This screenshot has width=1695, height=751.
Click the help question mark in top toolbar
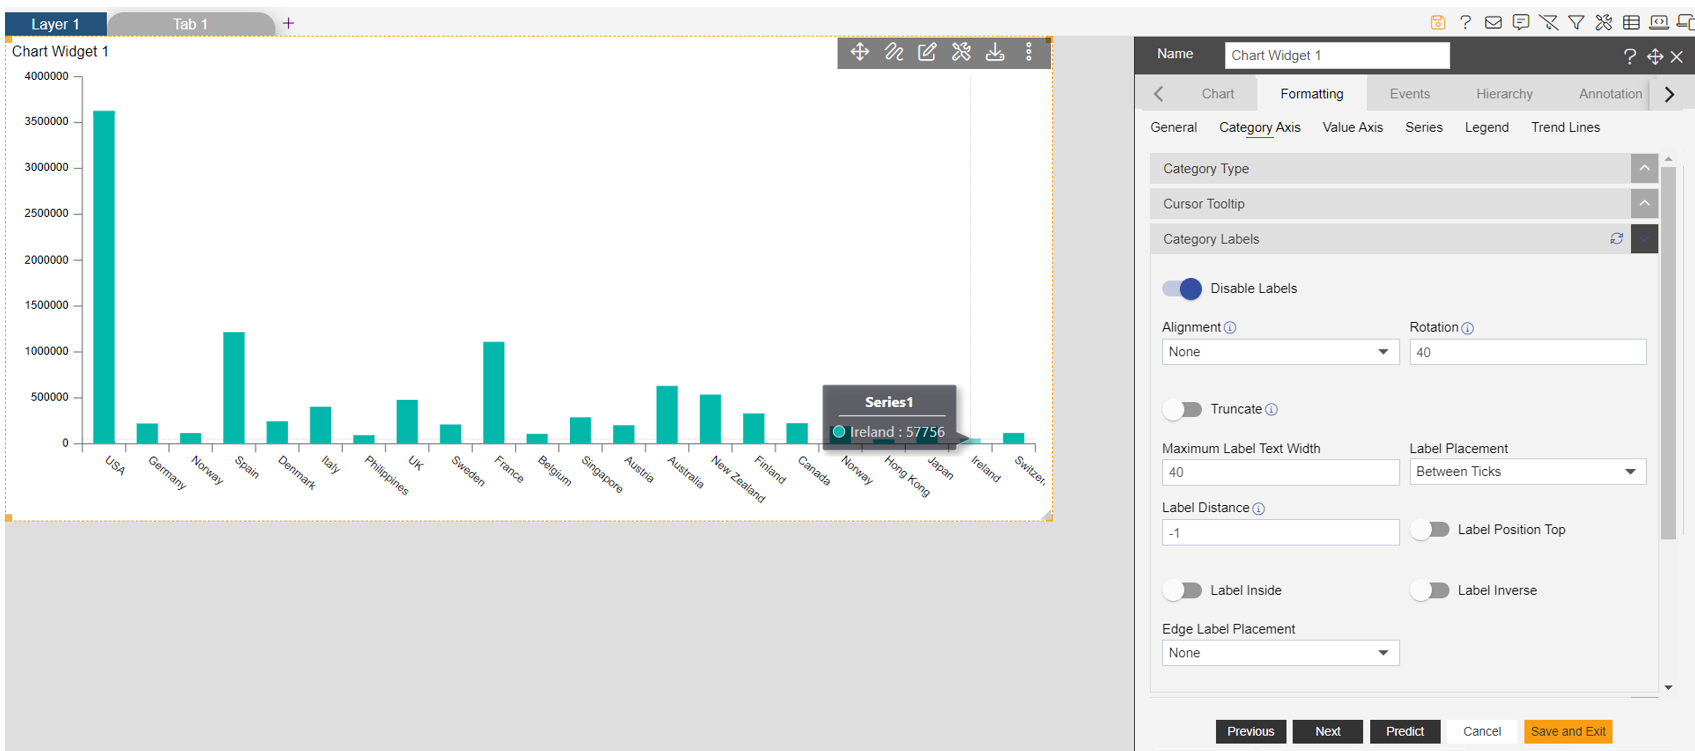(x=1465, y=22)
